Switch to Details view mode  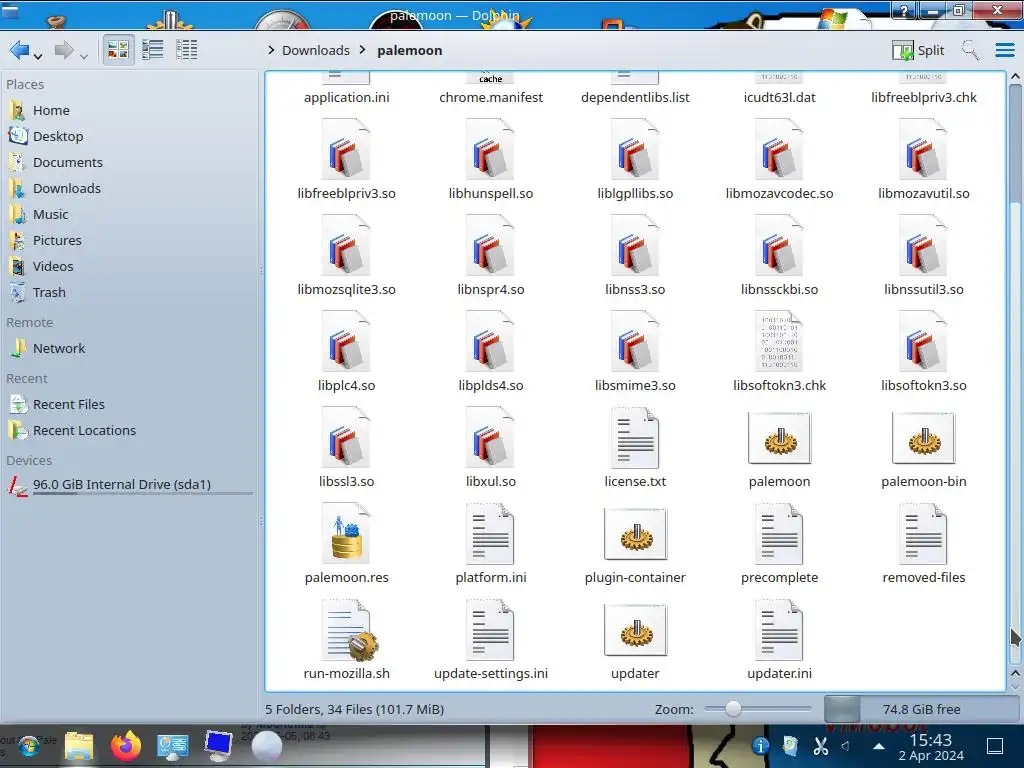pyautogui.click(x=187, y=50)
